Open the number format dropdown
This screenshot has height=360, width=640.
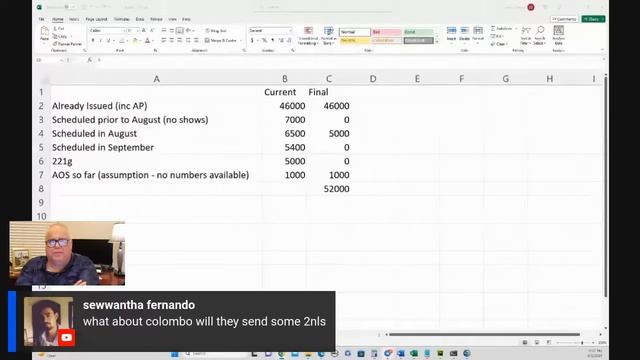[290, 31]
